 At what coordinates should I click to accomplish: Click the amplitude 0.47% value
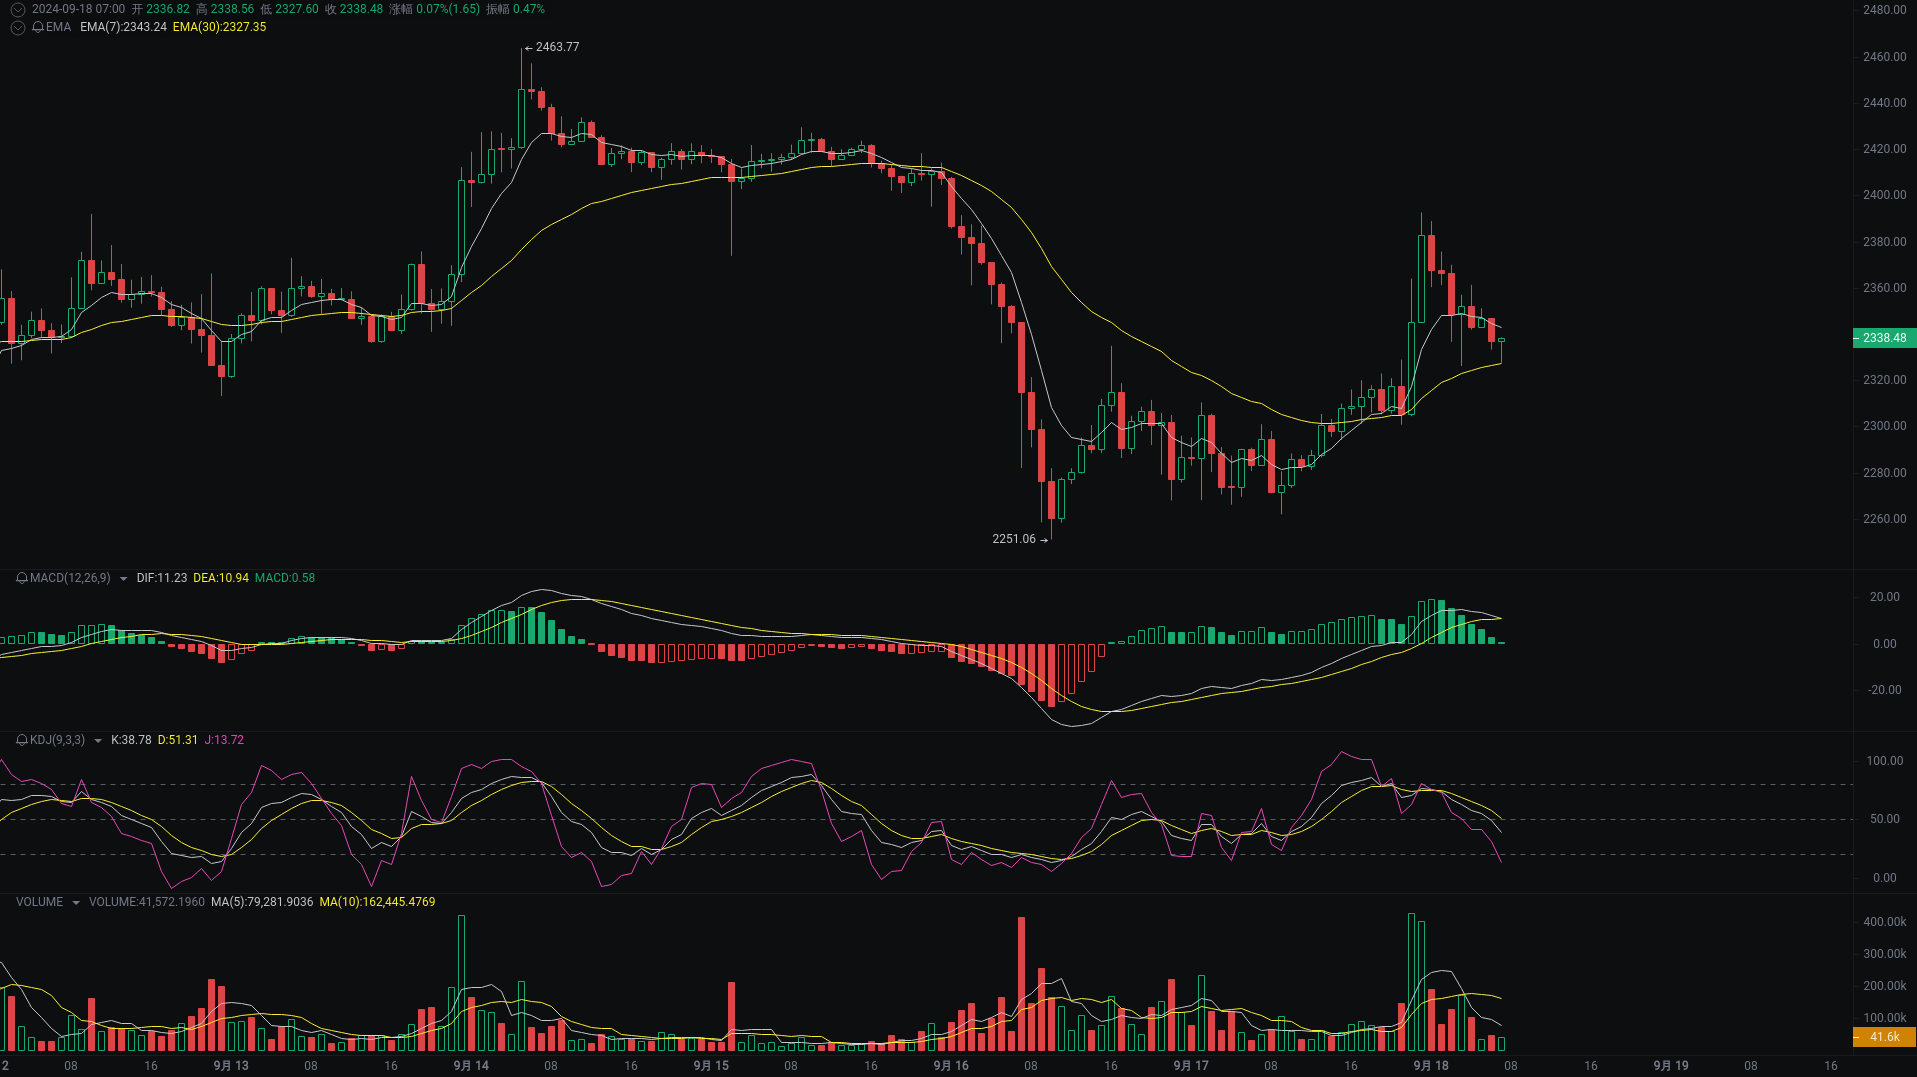pyautogui.click(x=529, y=9)
